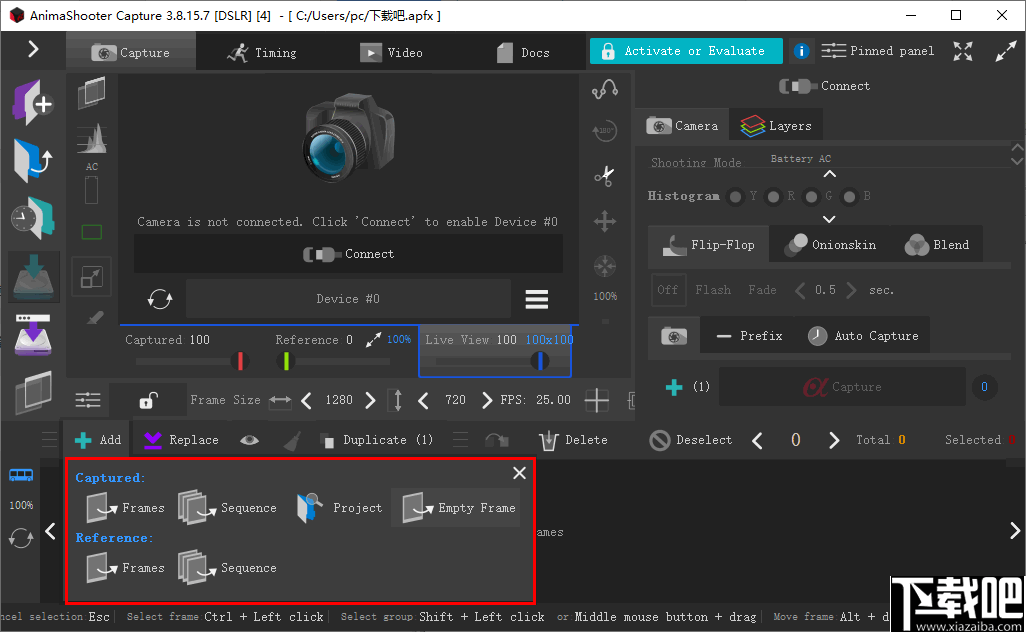Viewport: 1026px width, 632px height.
Task: Toggle the frame size lock icon
Action: 149,400
